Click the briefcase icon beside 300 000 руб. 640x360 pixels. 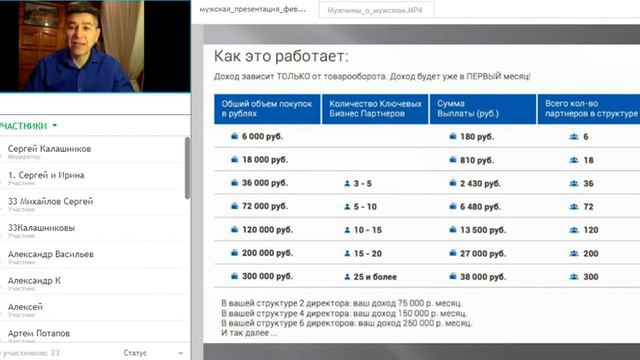(234, 276)
